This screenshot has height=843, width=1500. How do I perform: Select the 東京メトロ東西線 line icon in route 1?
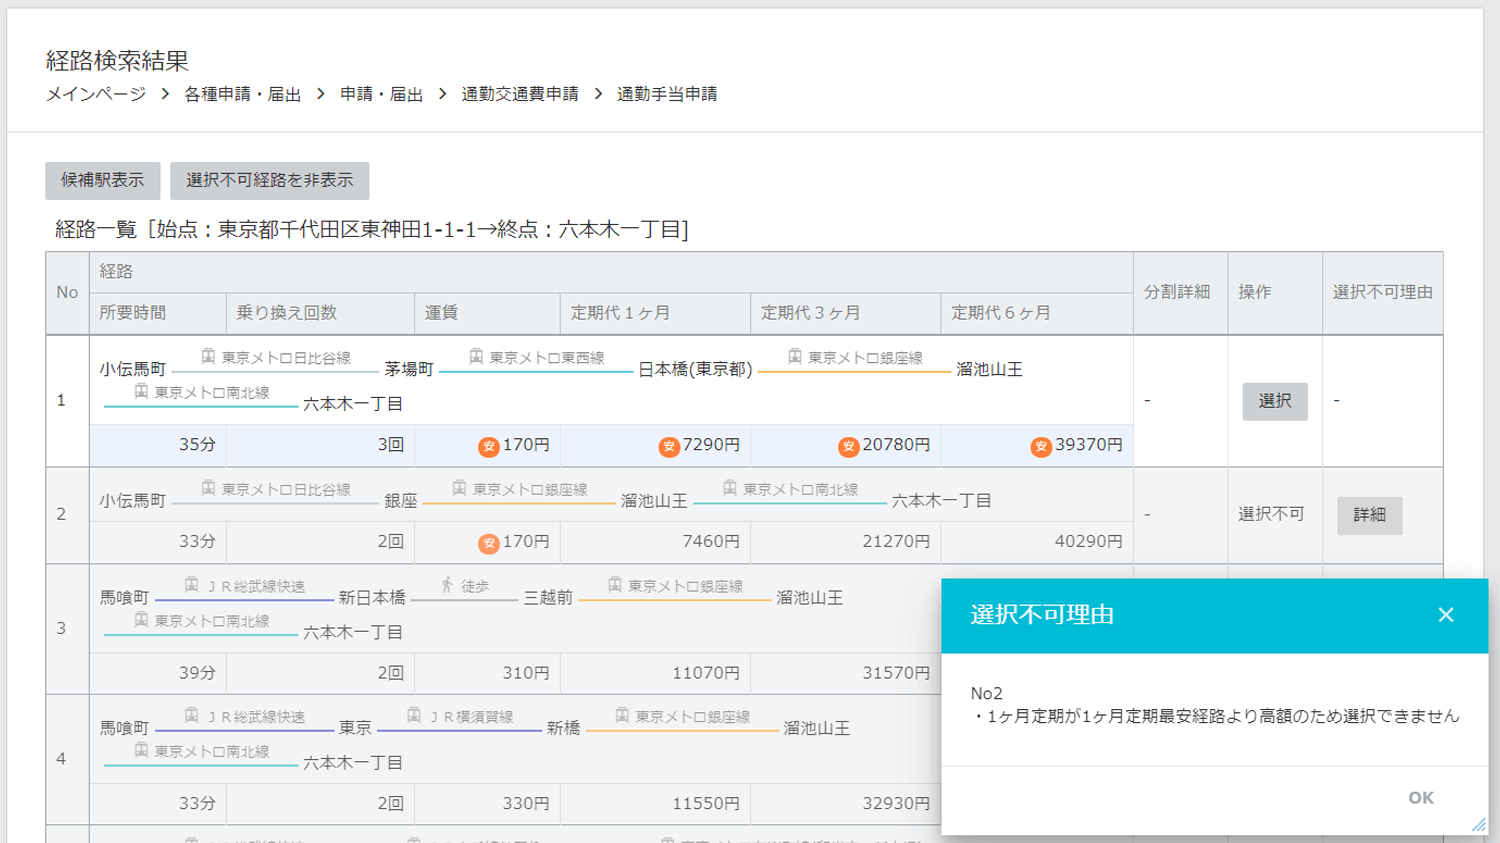coord(474,357)
